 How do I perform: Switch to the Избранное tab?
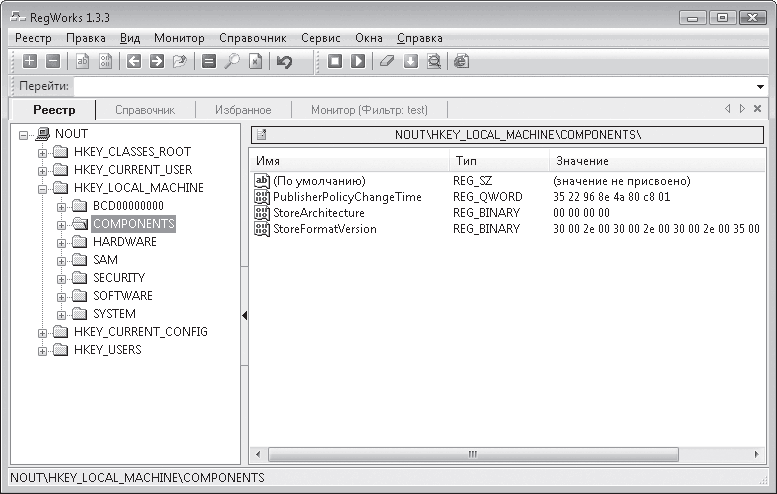[x=243, y=110]
